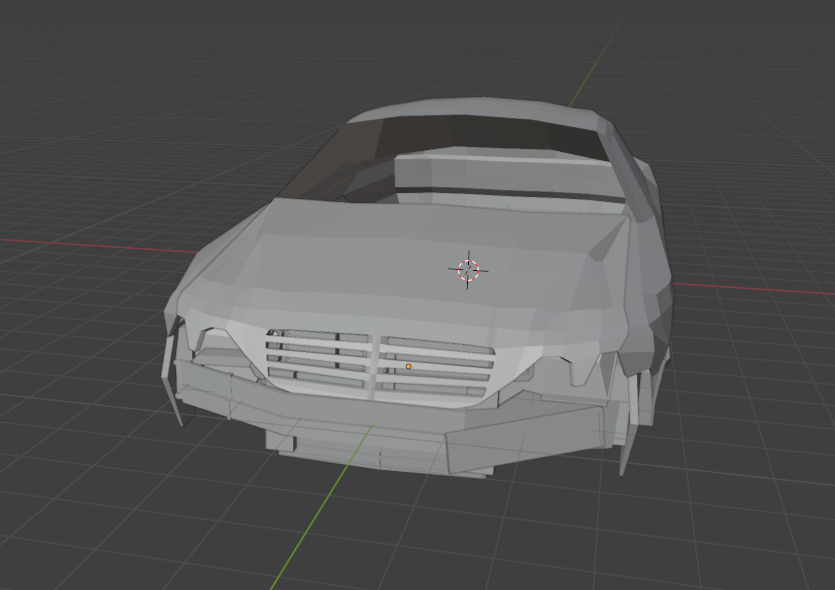Viewport: 835px width, 590px height.
Task: Click the red X axis line at right
Action: [760, 292]
